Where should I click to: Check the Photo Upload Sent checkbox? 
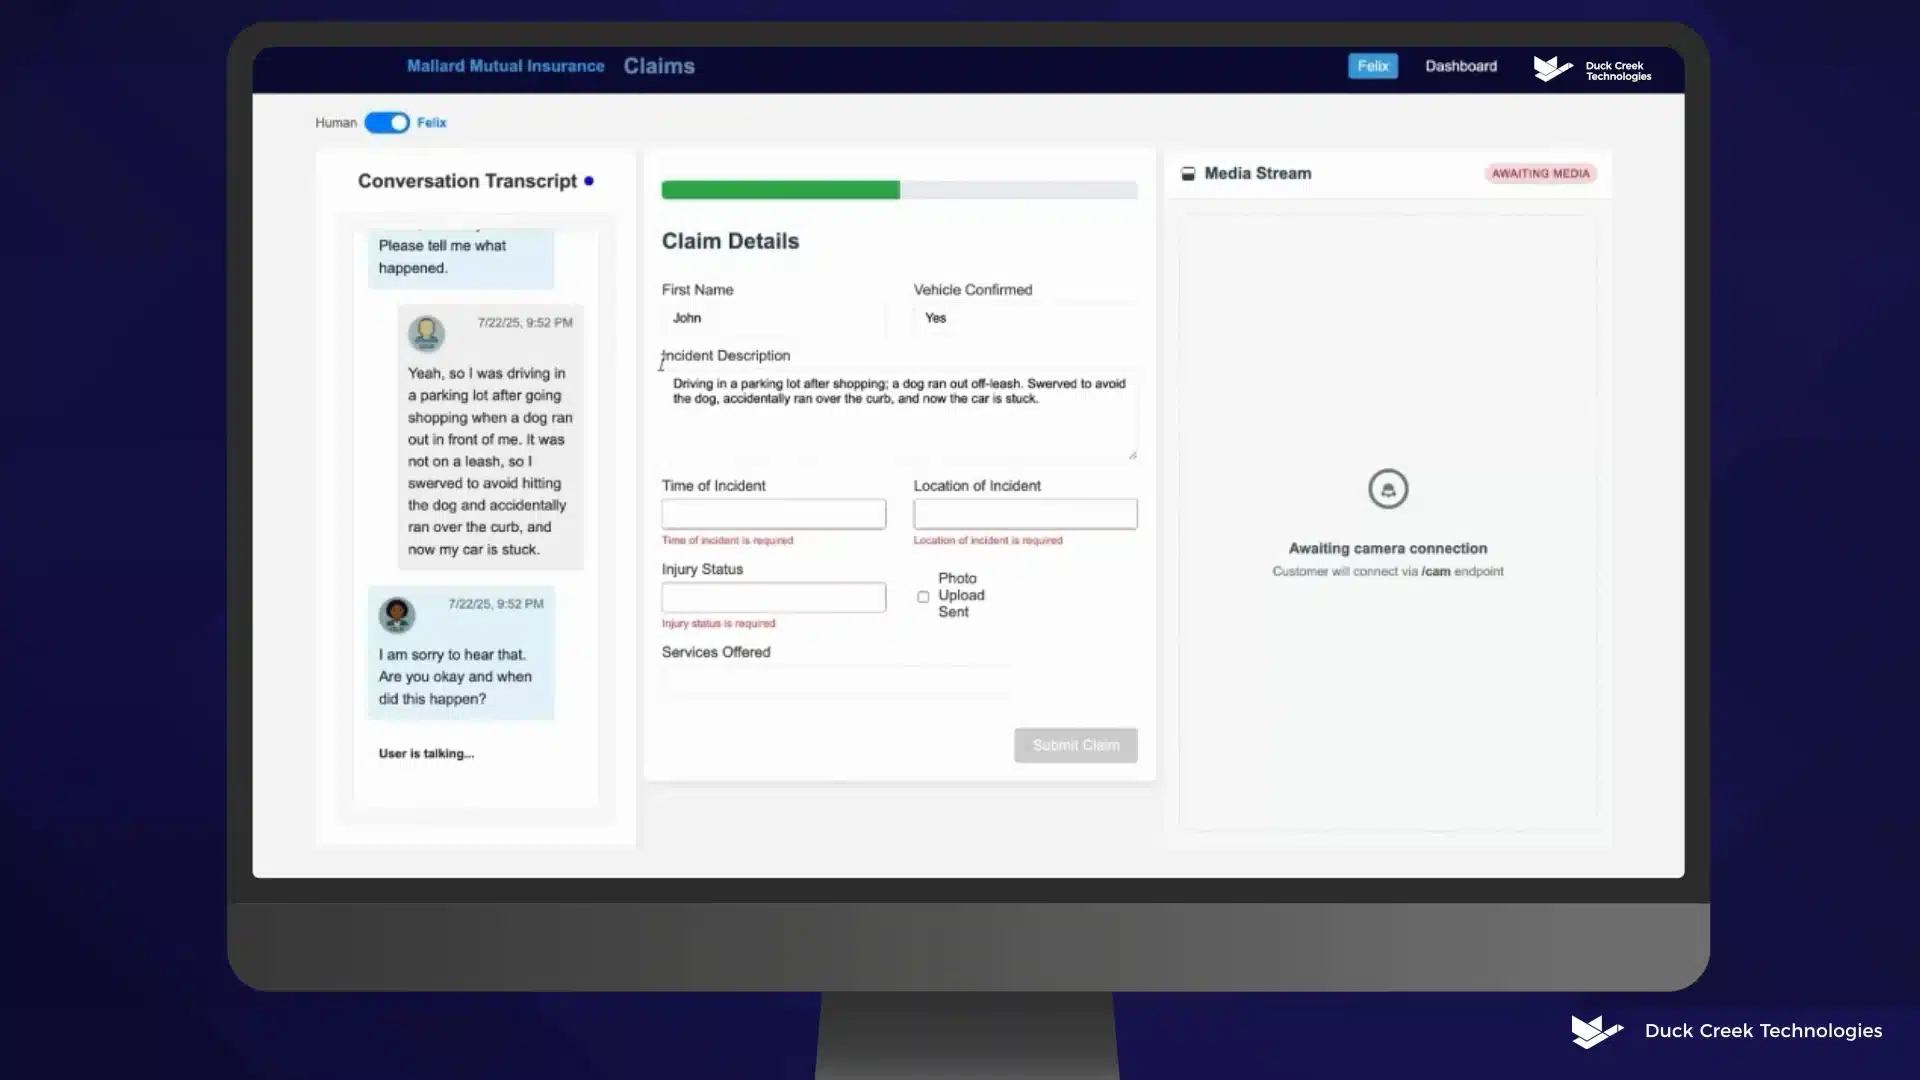923,597
